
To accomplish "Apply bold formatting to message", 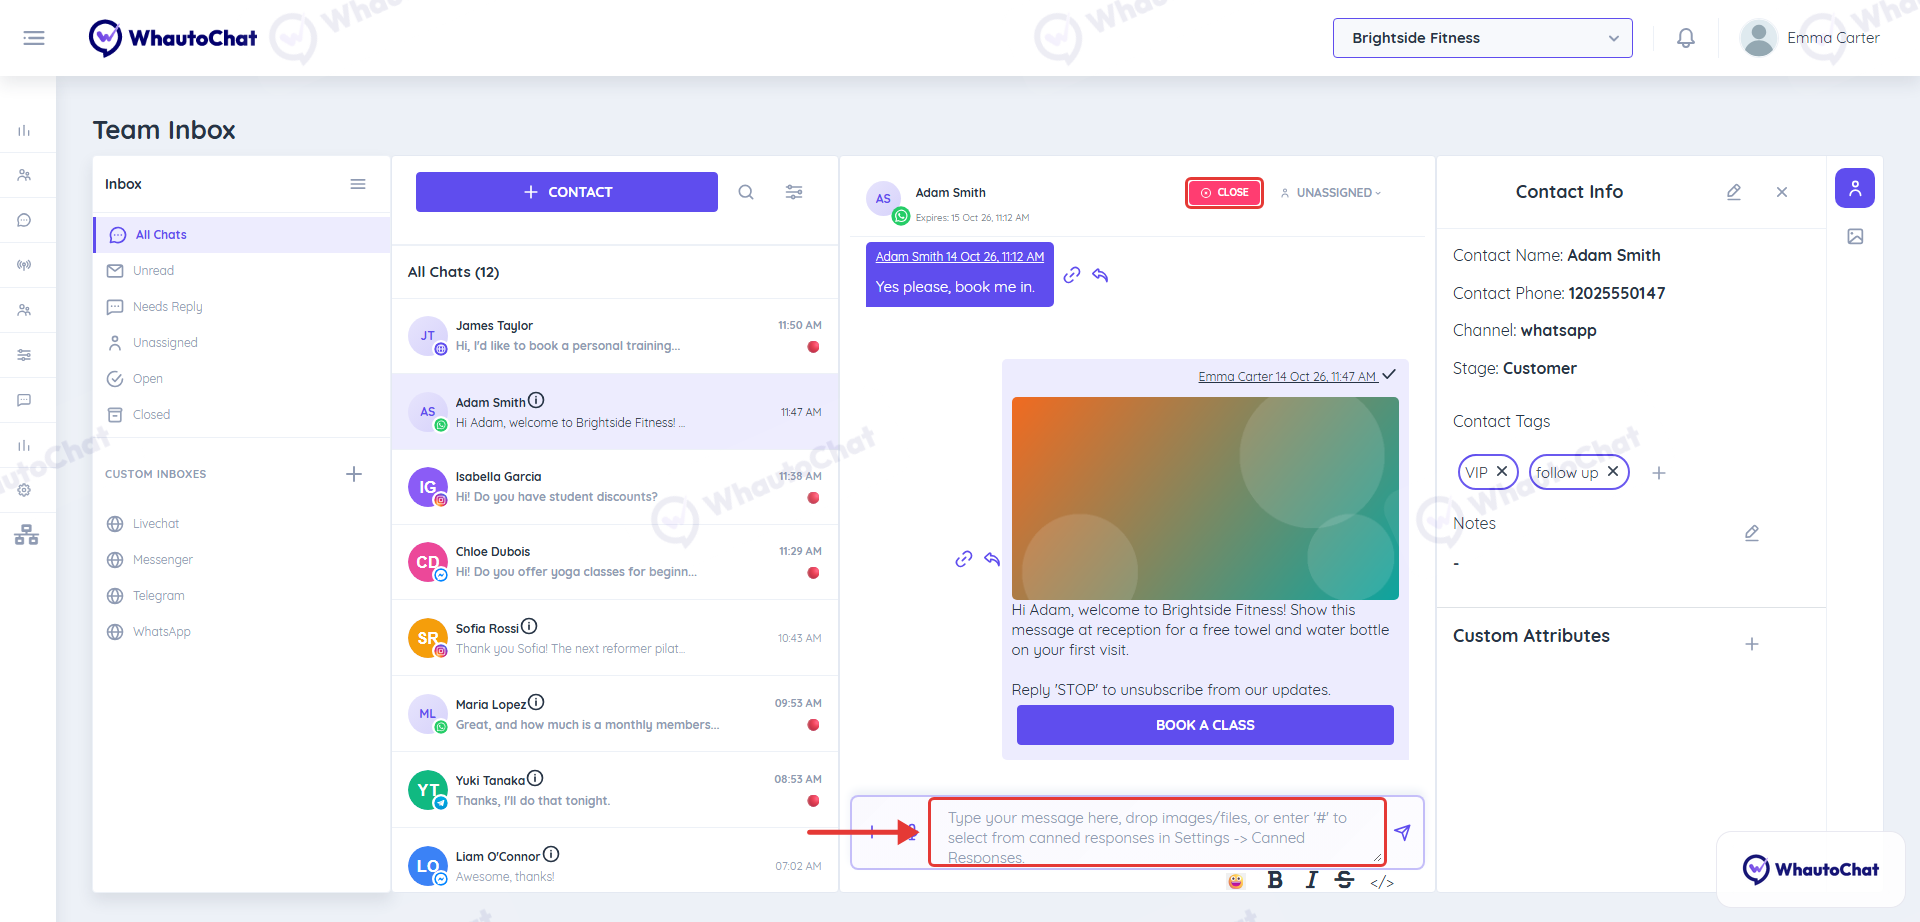I will click(1275, 880).
